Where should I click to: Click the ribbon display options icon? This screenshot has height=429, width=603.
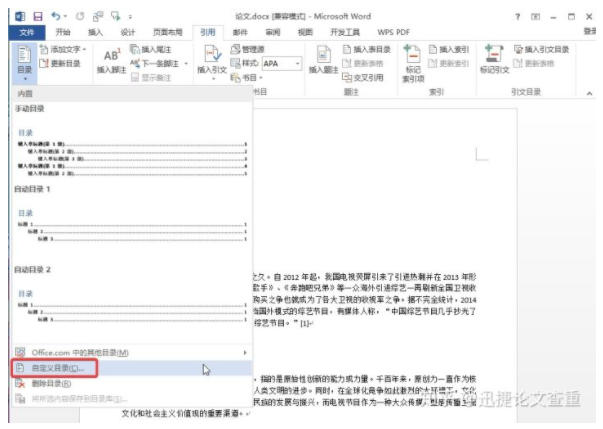point(535,17)
